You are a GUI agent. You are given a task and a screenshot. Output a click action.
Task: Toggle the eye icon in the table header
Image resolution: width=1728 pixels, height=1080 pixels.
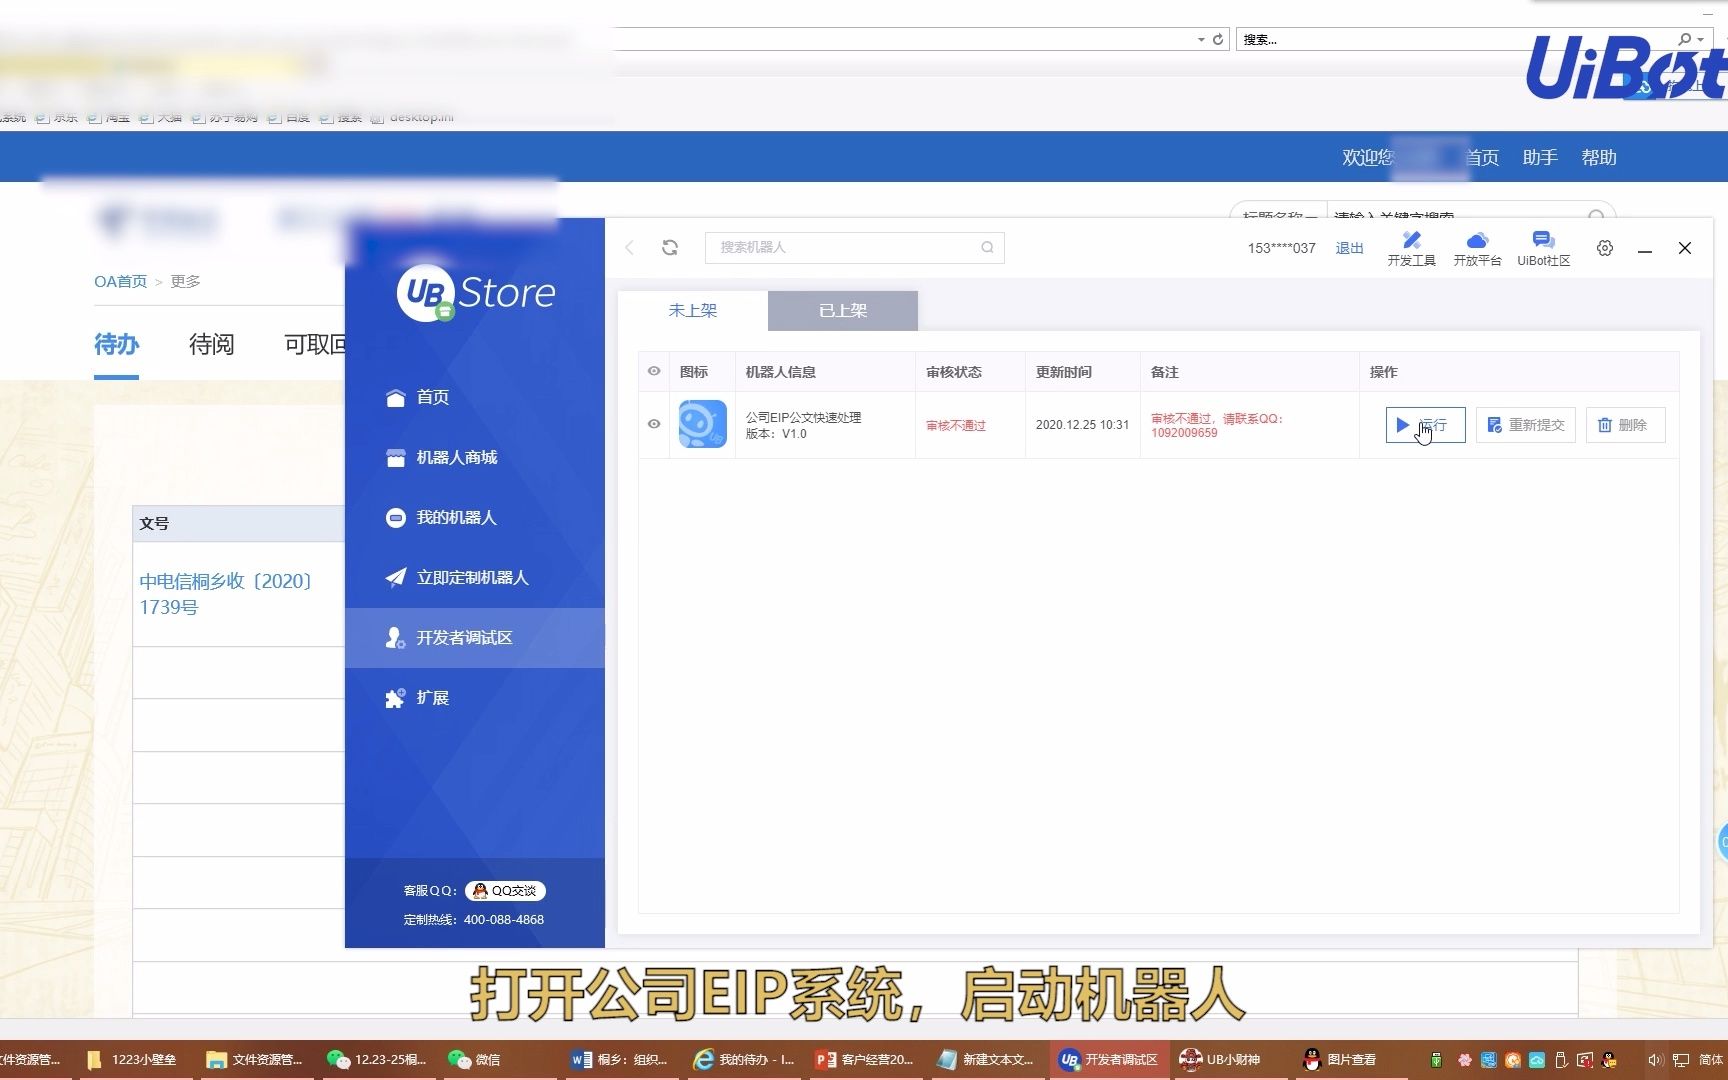click(653, 371)
